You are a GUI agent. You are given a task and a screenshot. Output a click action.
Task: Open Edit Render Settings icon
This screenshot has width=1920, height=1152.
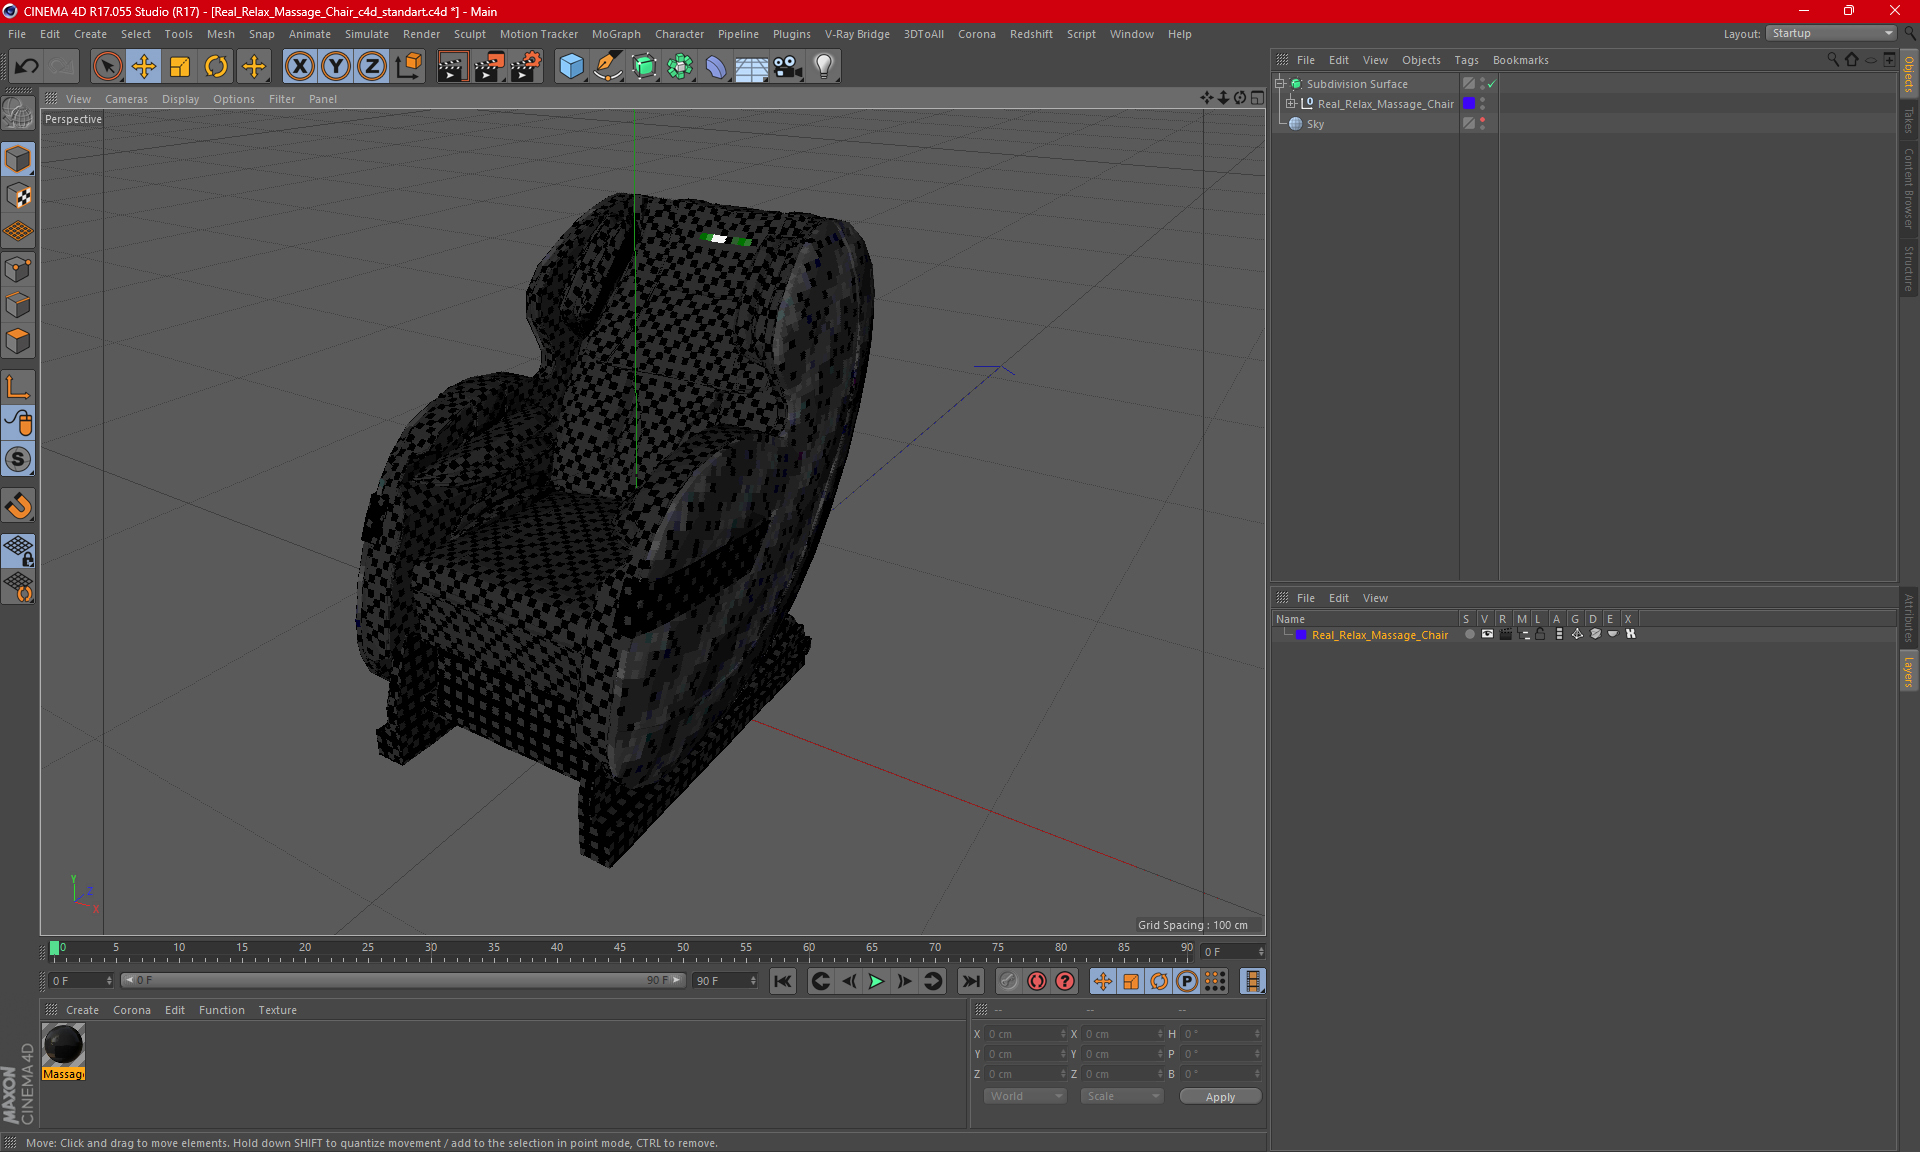point(526,67)
